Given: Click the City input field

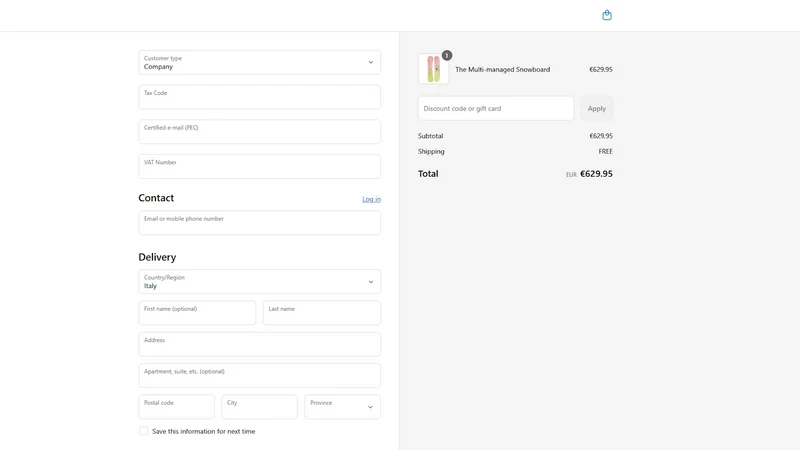Looking at the screenshot, I should 259,407.
